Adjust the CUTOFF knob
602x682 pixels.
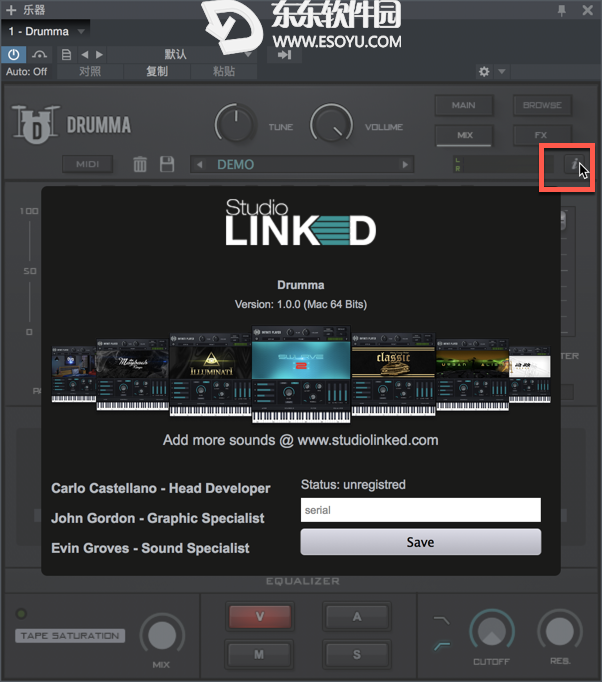click(x=492, y=632)
